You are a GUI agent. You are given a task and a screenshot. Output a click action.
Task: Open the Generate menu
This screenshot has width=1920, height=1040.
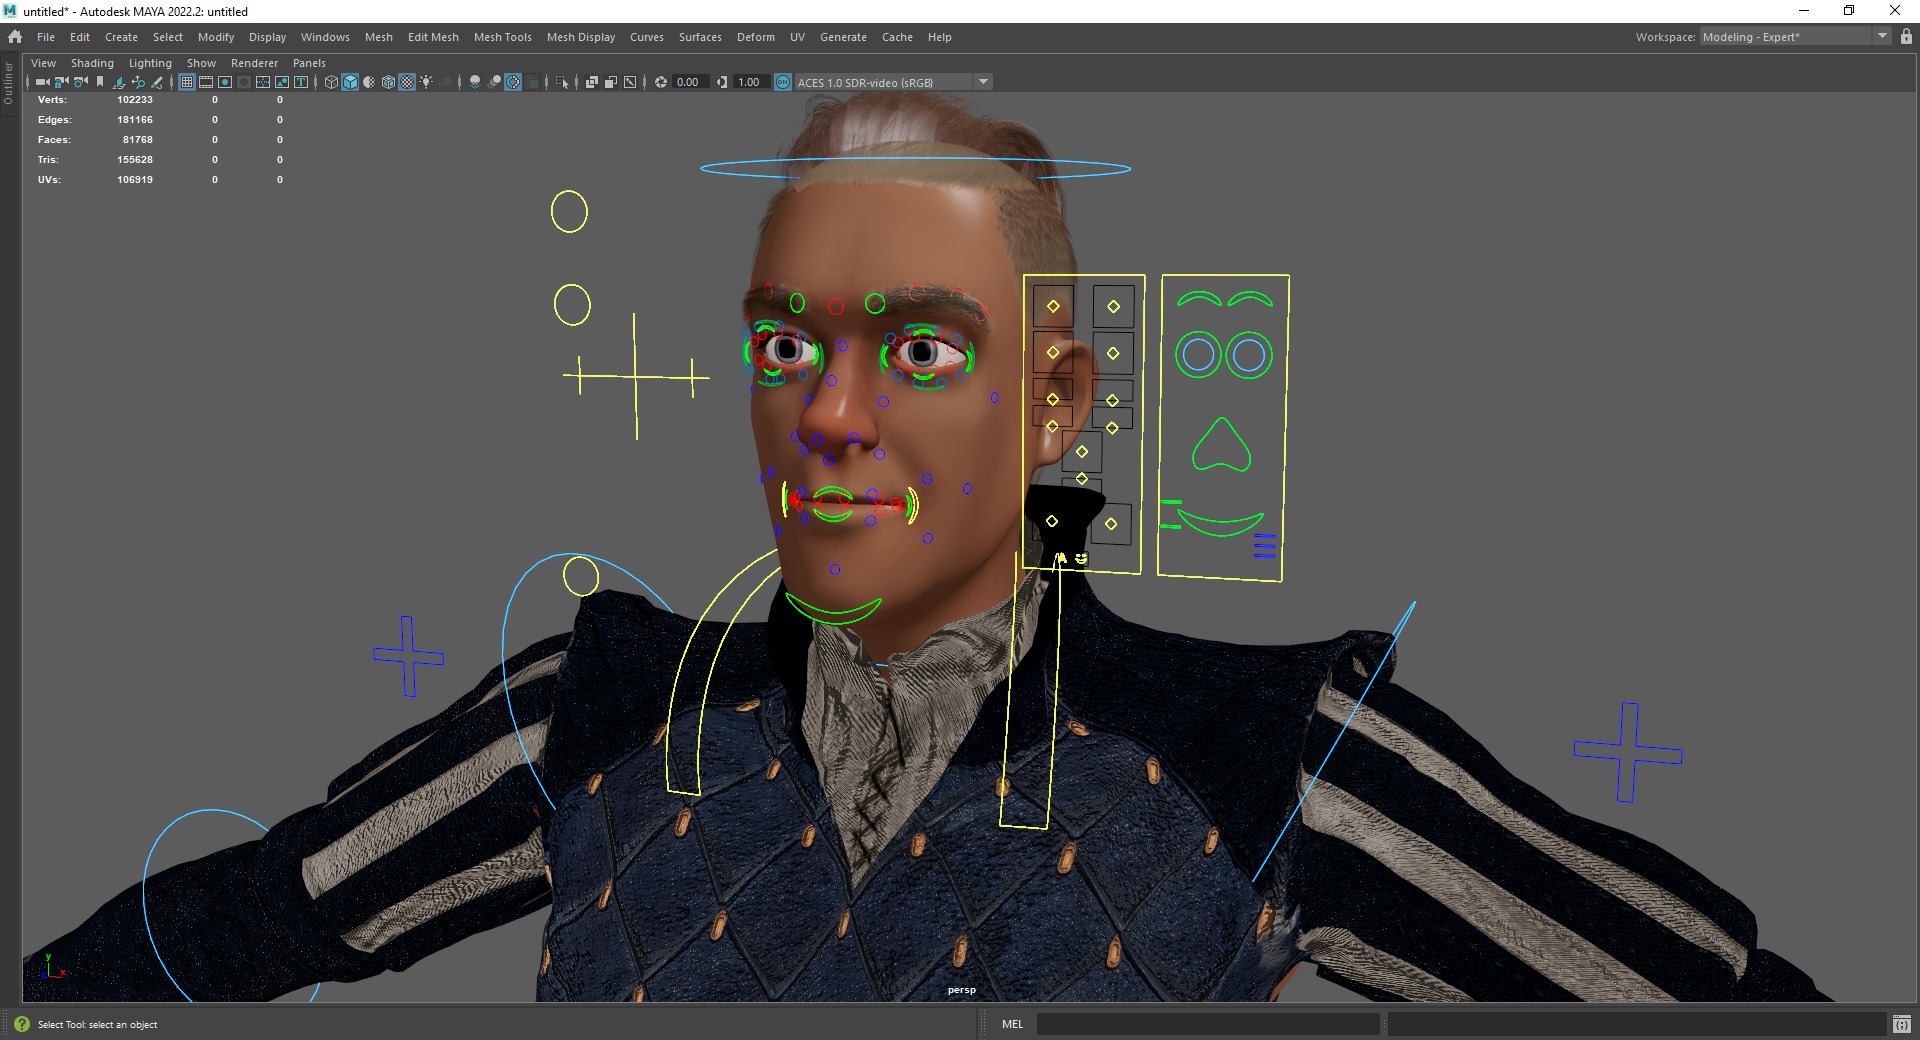click(843, 37)
